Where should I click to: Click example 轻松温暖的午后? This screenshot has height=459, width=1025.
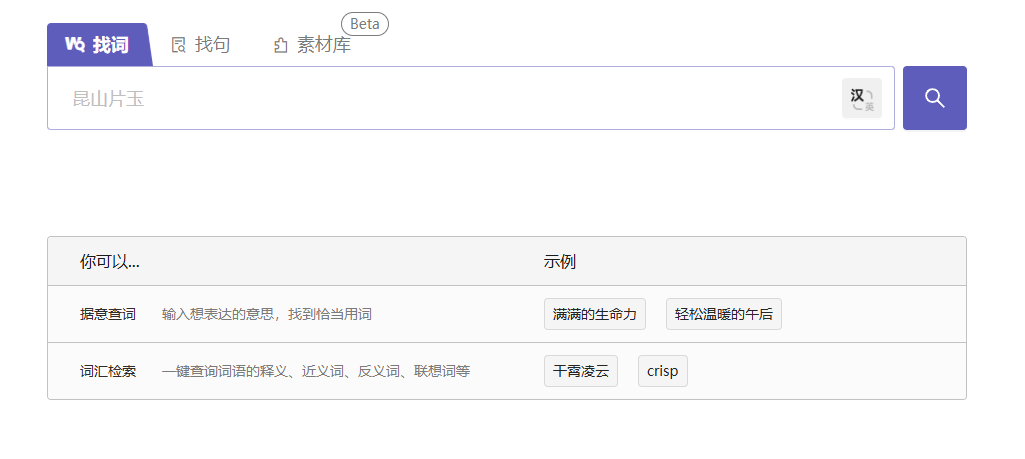point(724,314)
